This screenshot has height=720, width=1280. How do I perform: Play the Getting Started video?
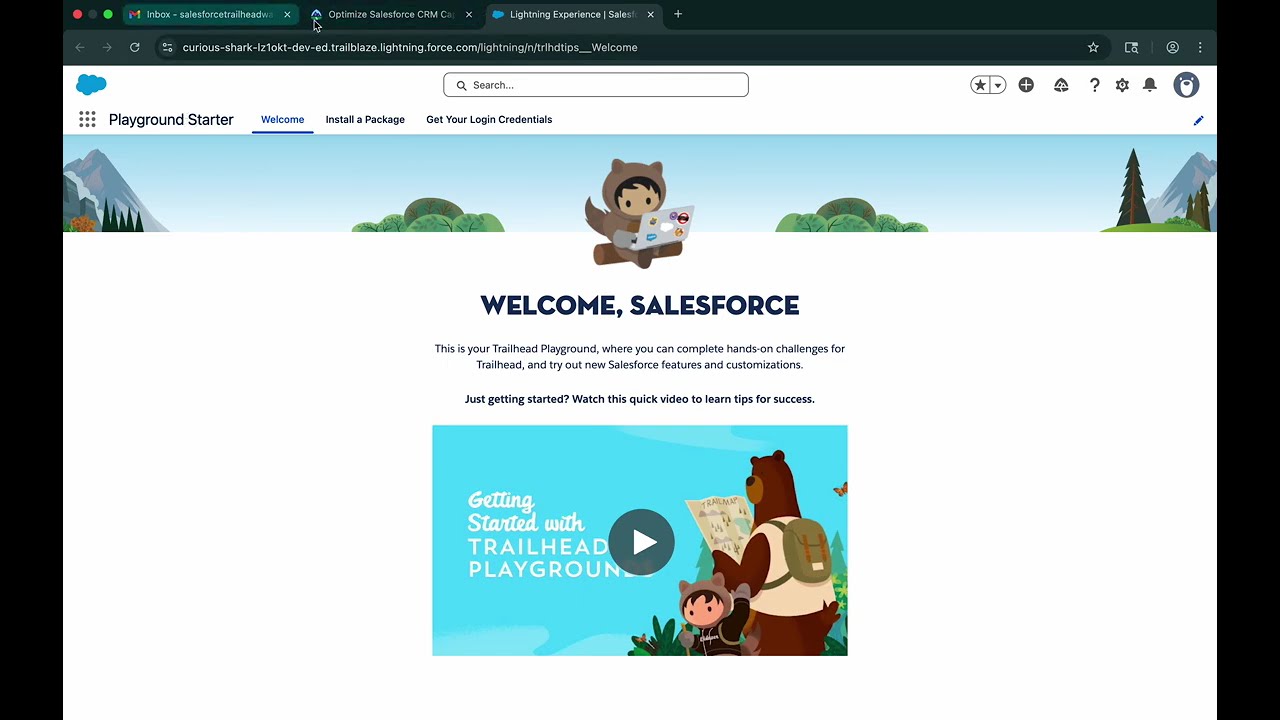coord(641,541)
